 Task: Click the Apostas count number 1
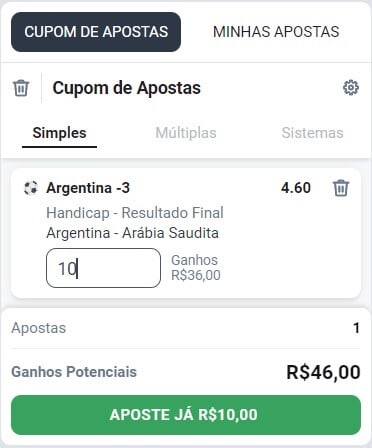tap(356, 328)
